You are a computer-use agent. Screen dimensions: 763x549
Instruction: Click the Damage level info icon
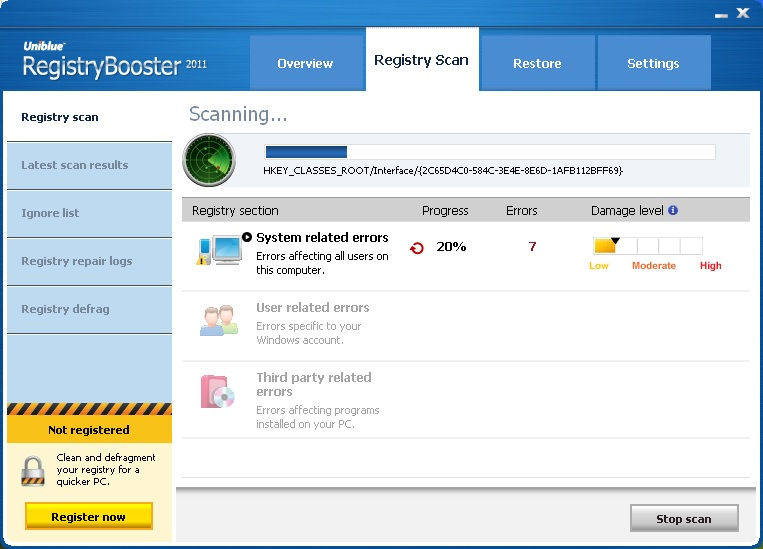click(673, 210)
